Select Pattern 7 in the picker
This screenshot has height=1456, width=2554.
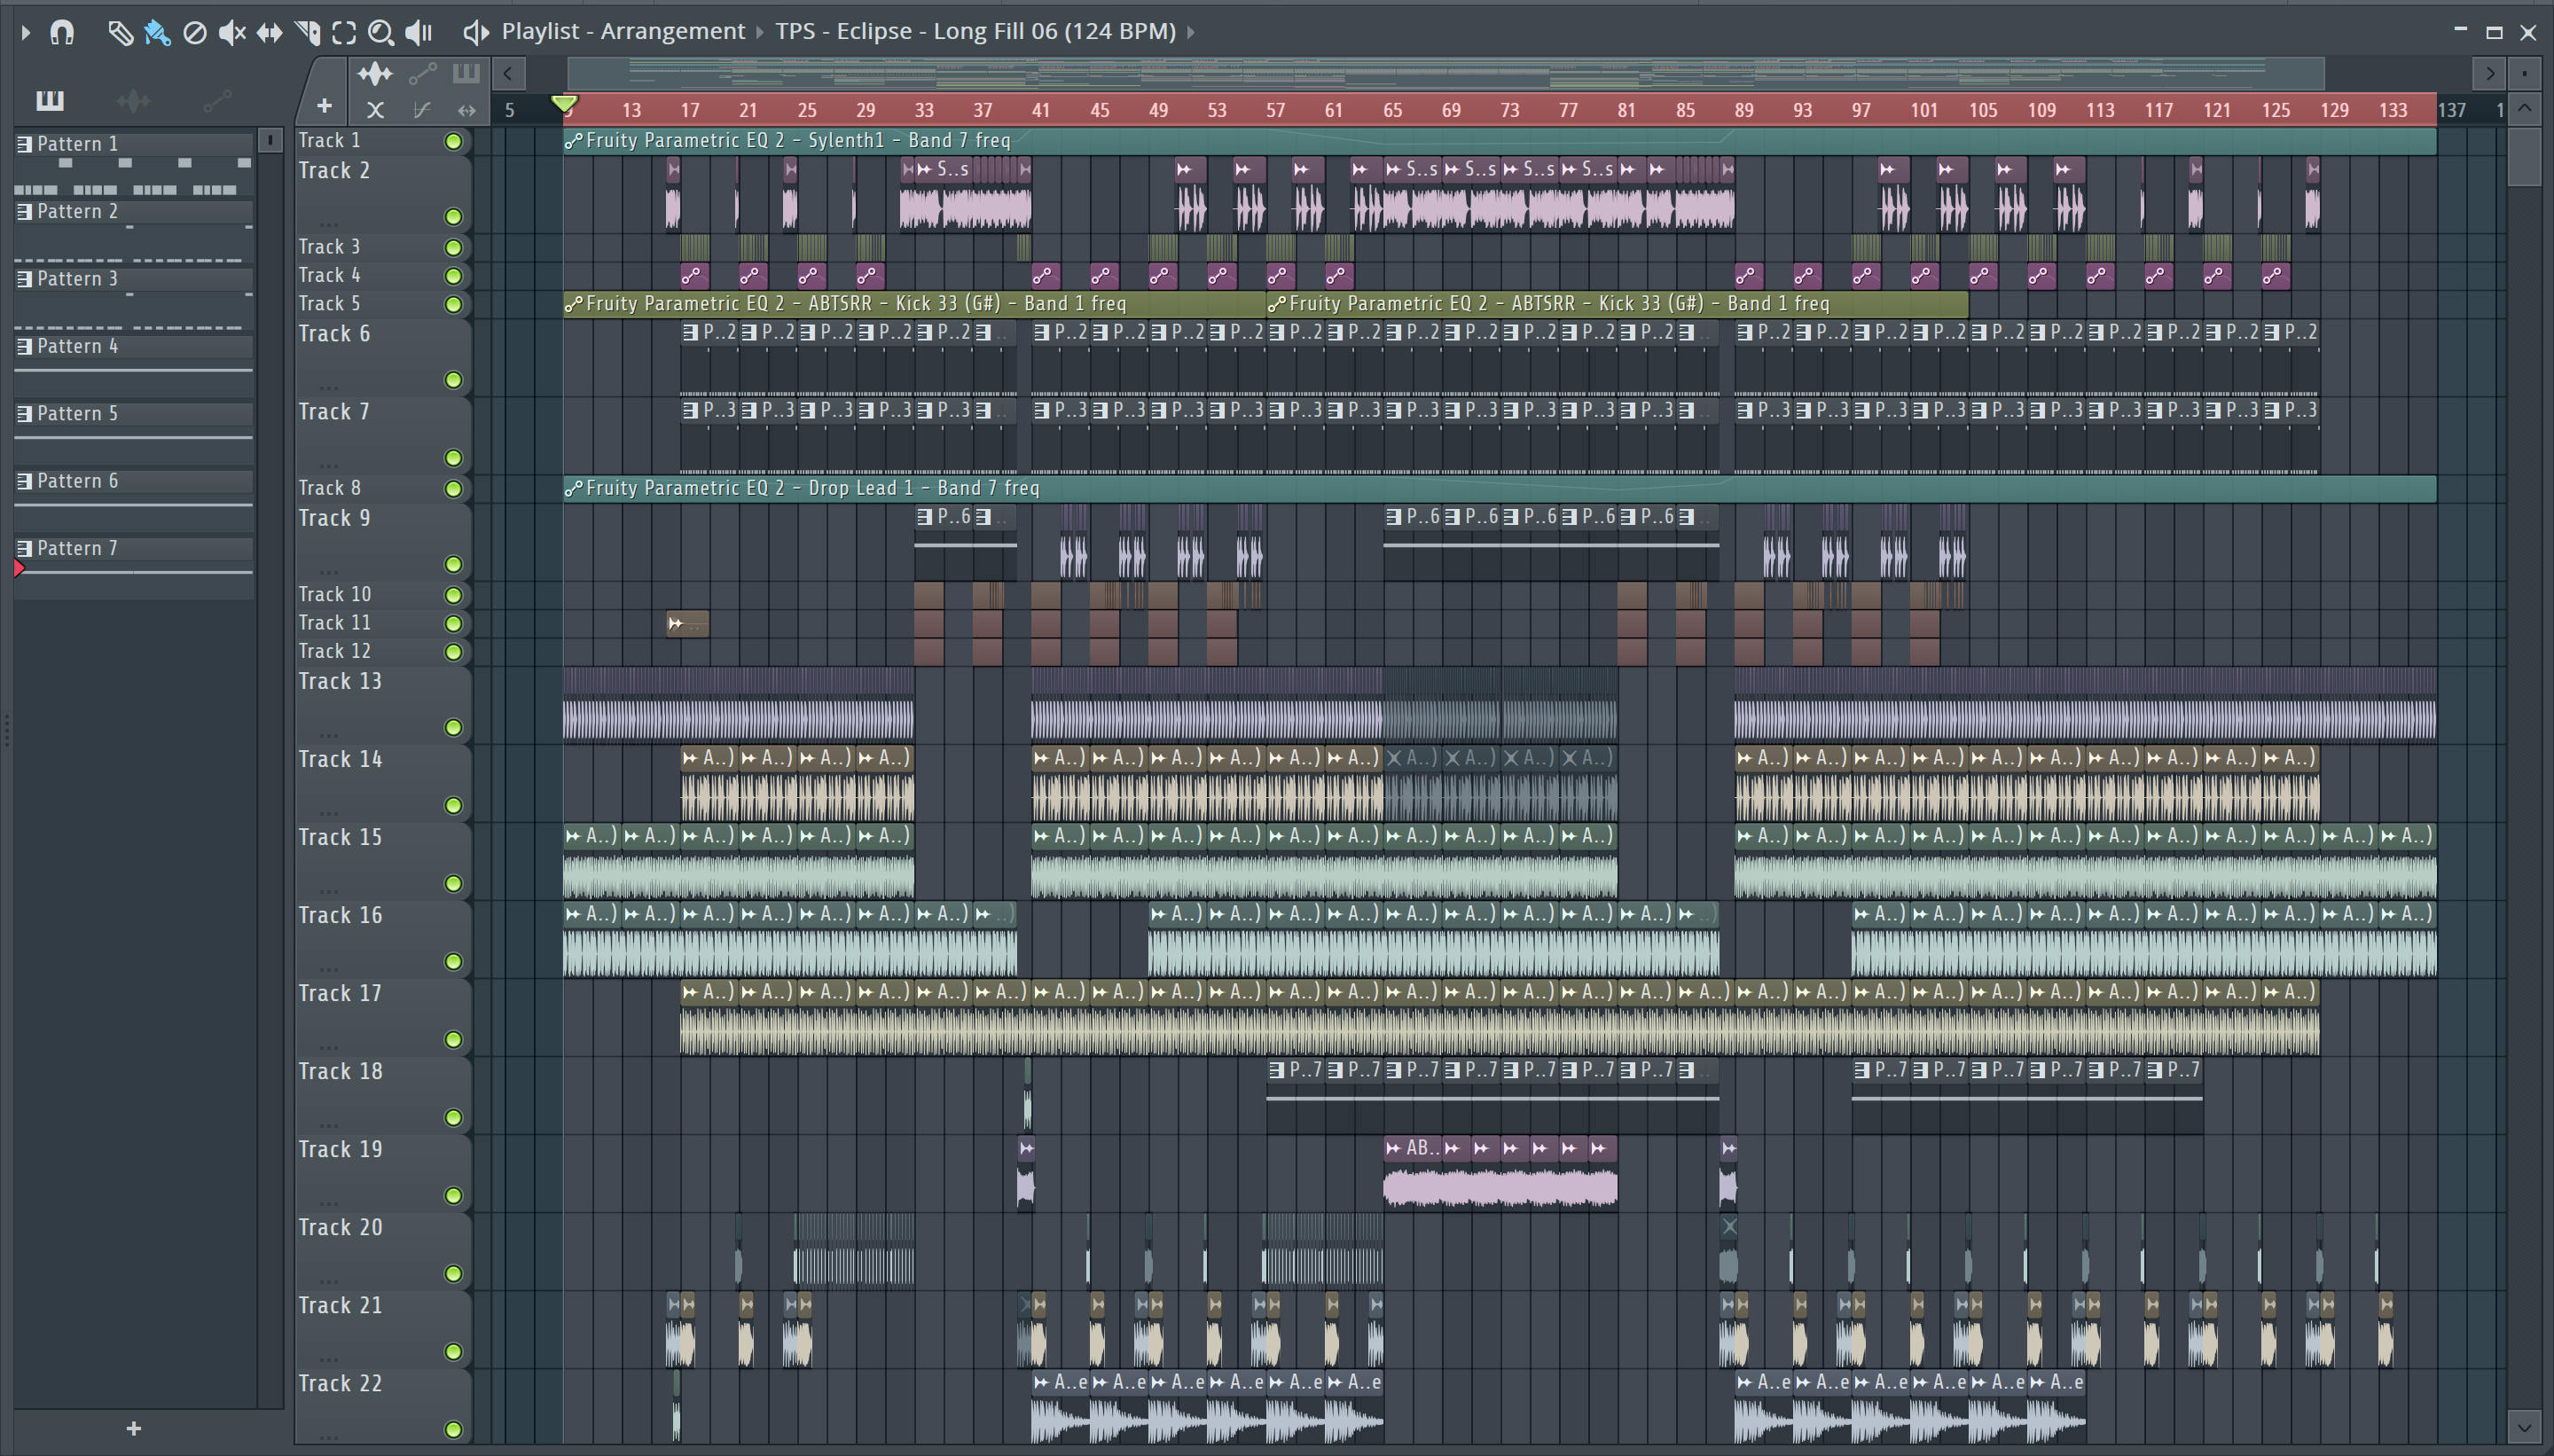point(133,549)
